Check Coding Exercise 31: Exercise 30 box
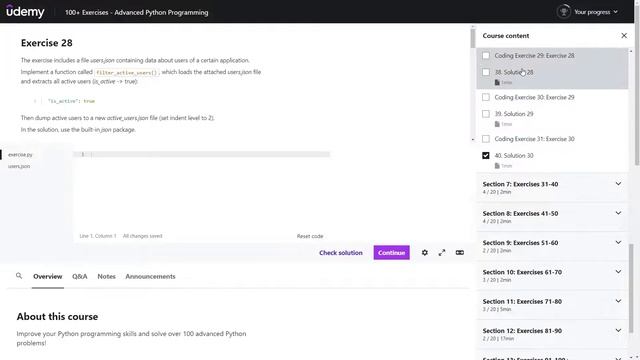 tap(486, 139)
